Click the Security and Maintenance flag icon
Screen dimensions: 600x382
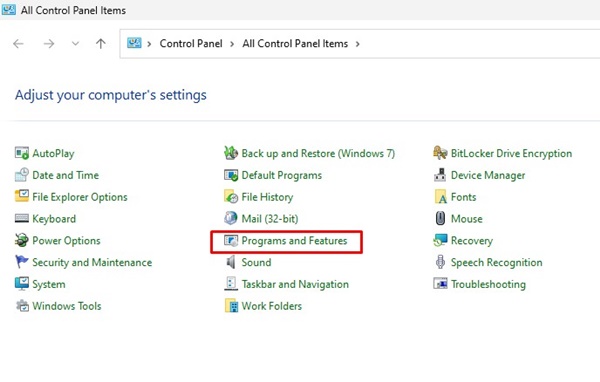(x=22, y=262)
